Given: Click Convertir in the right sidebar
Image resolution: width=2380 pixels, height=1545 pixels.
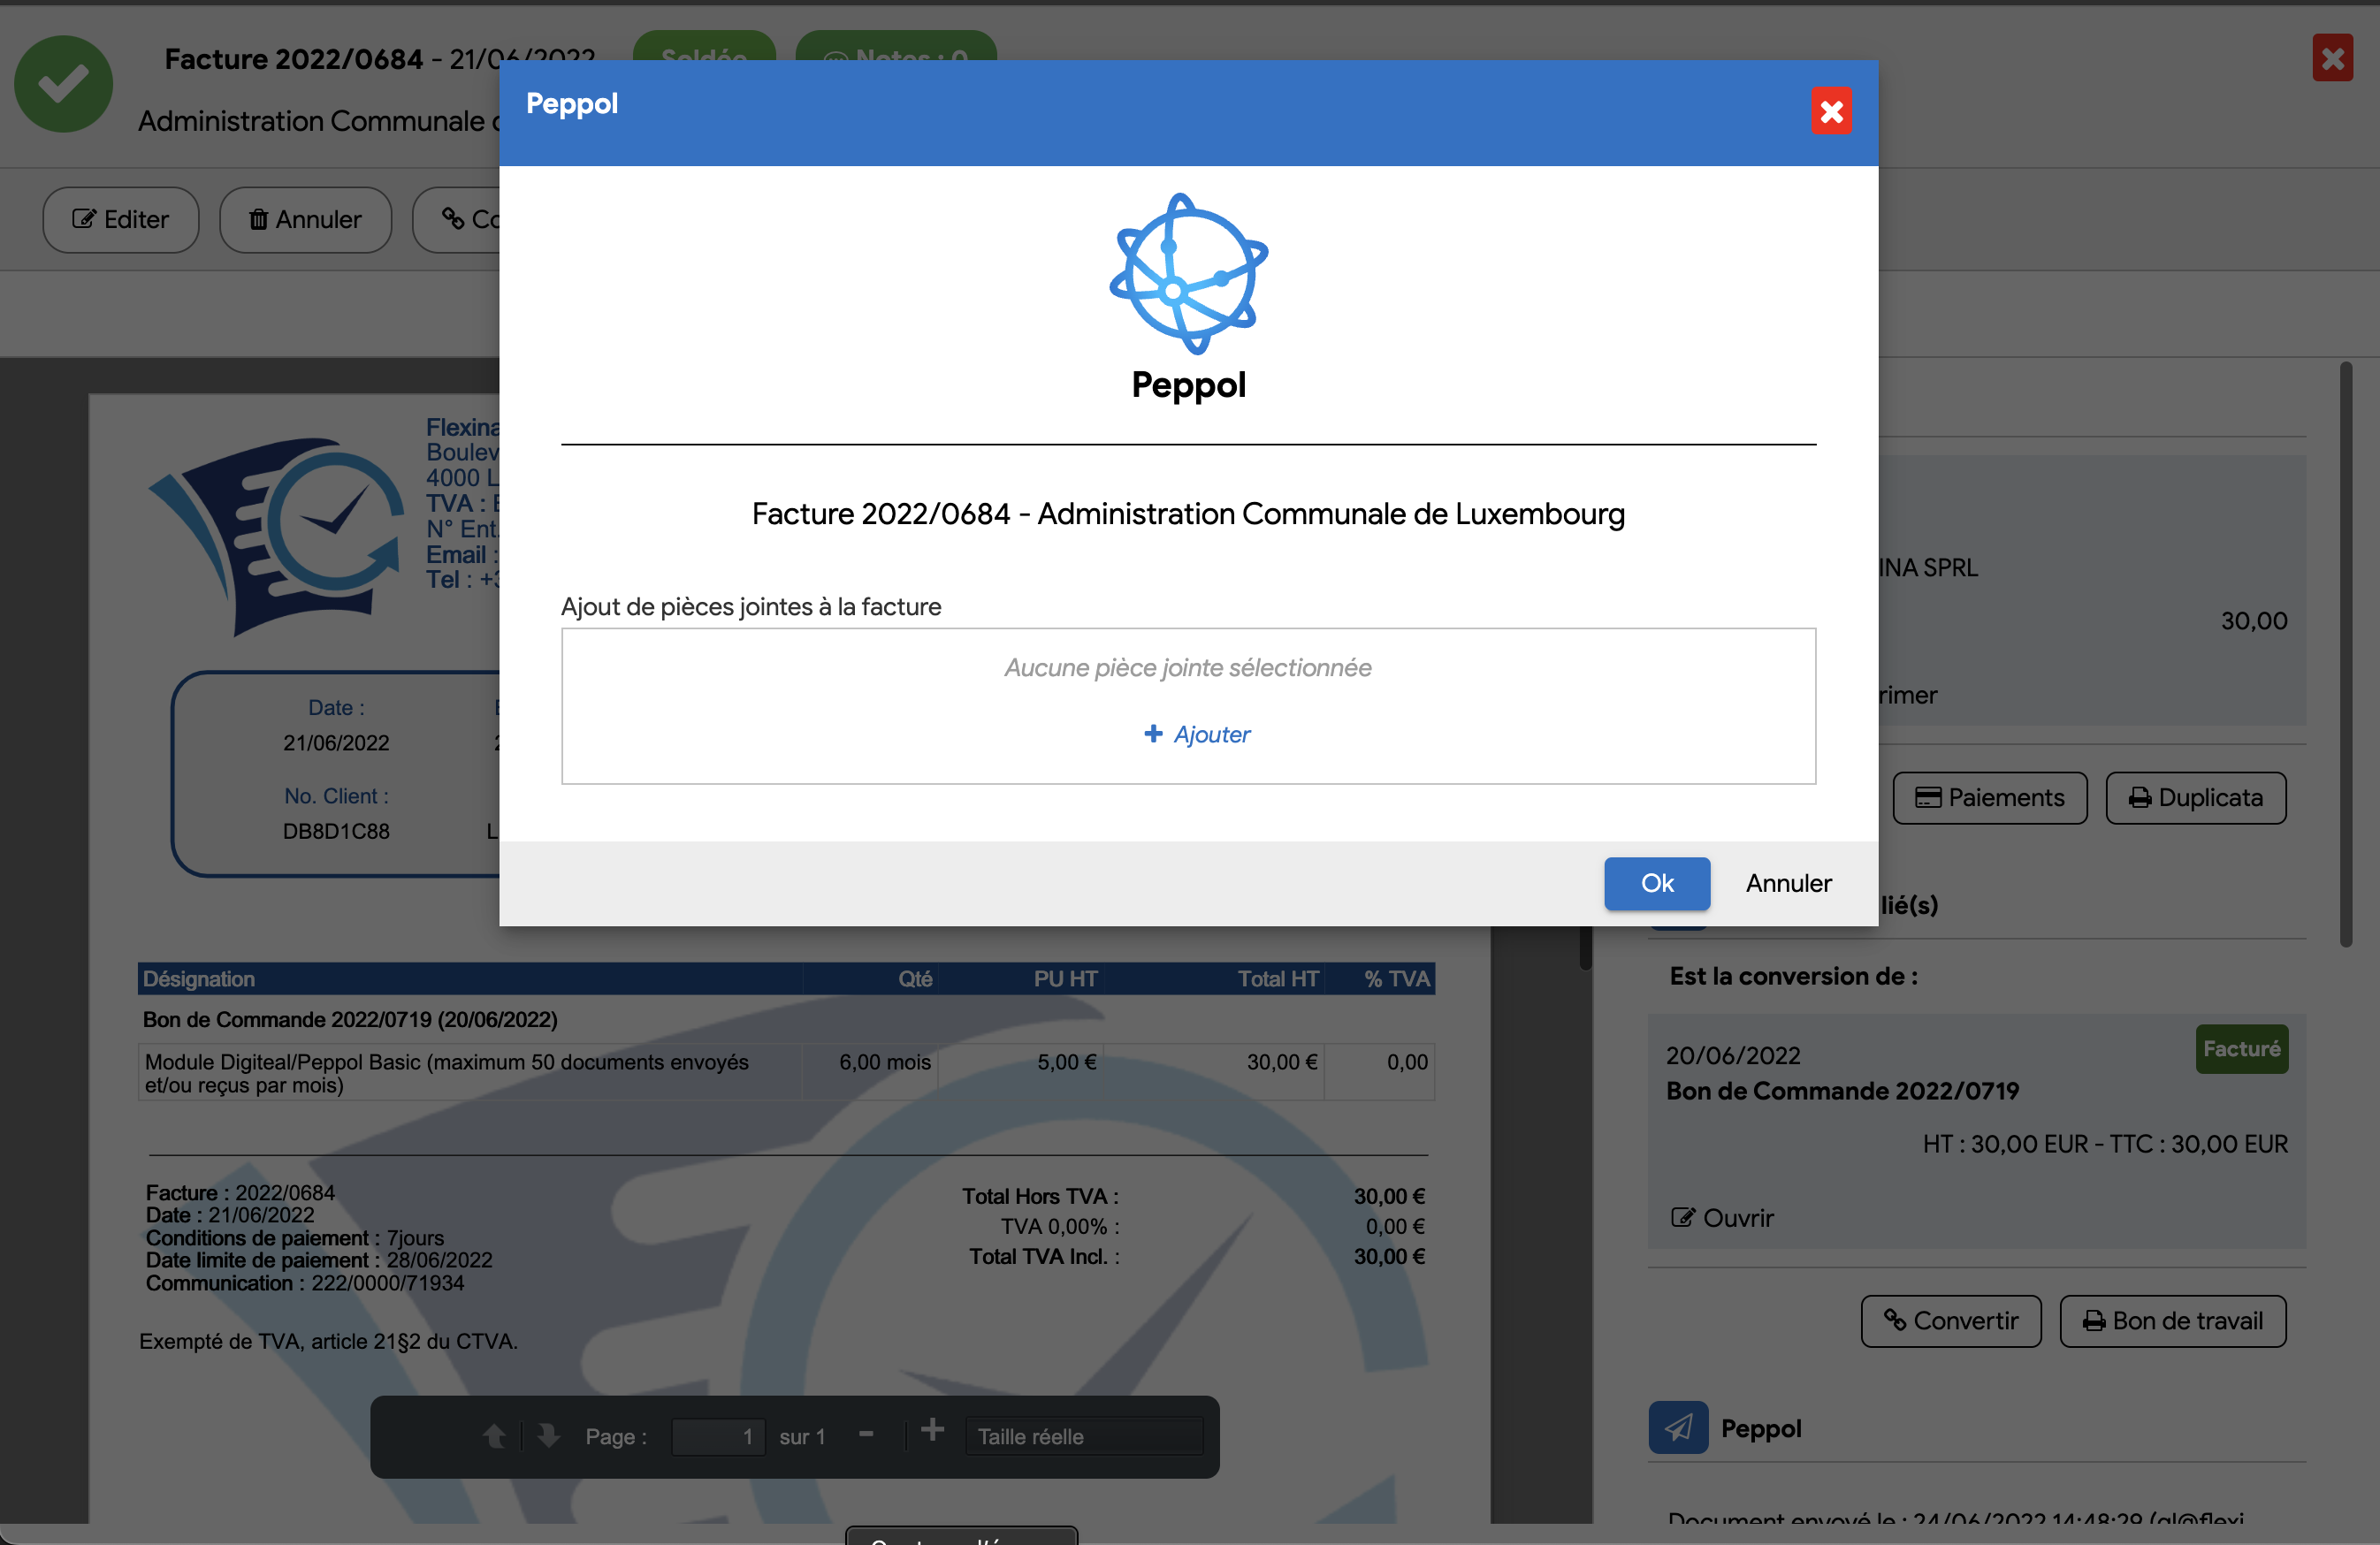Looking at the screenshot, I should [x=1950, y=1321].
